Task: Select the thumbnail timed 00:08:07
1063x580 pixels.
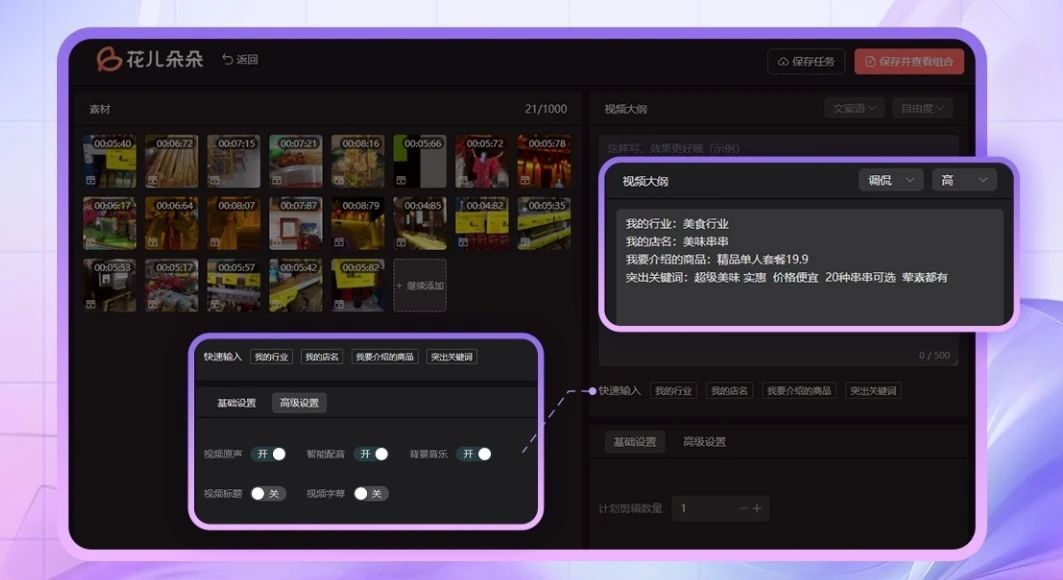Action: [x=234, y=223]
